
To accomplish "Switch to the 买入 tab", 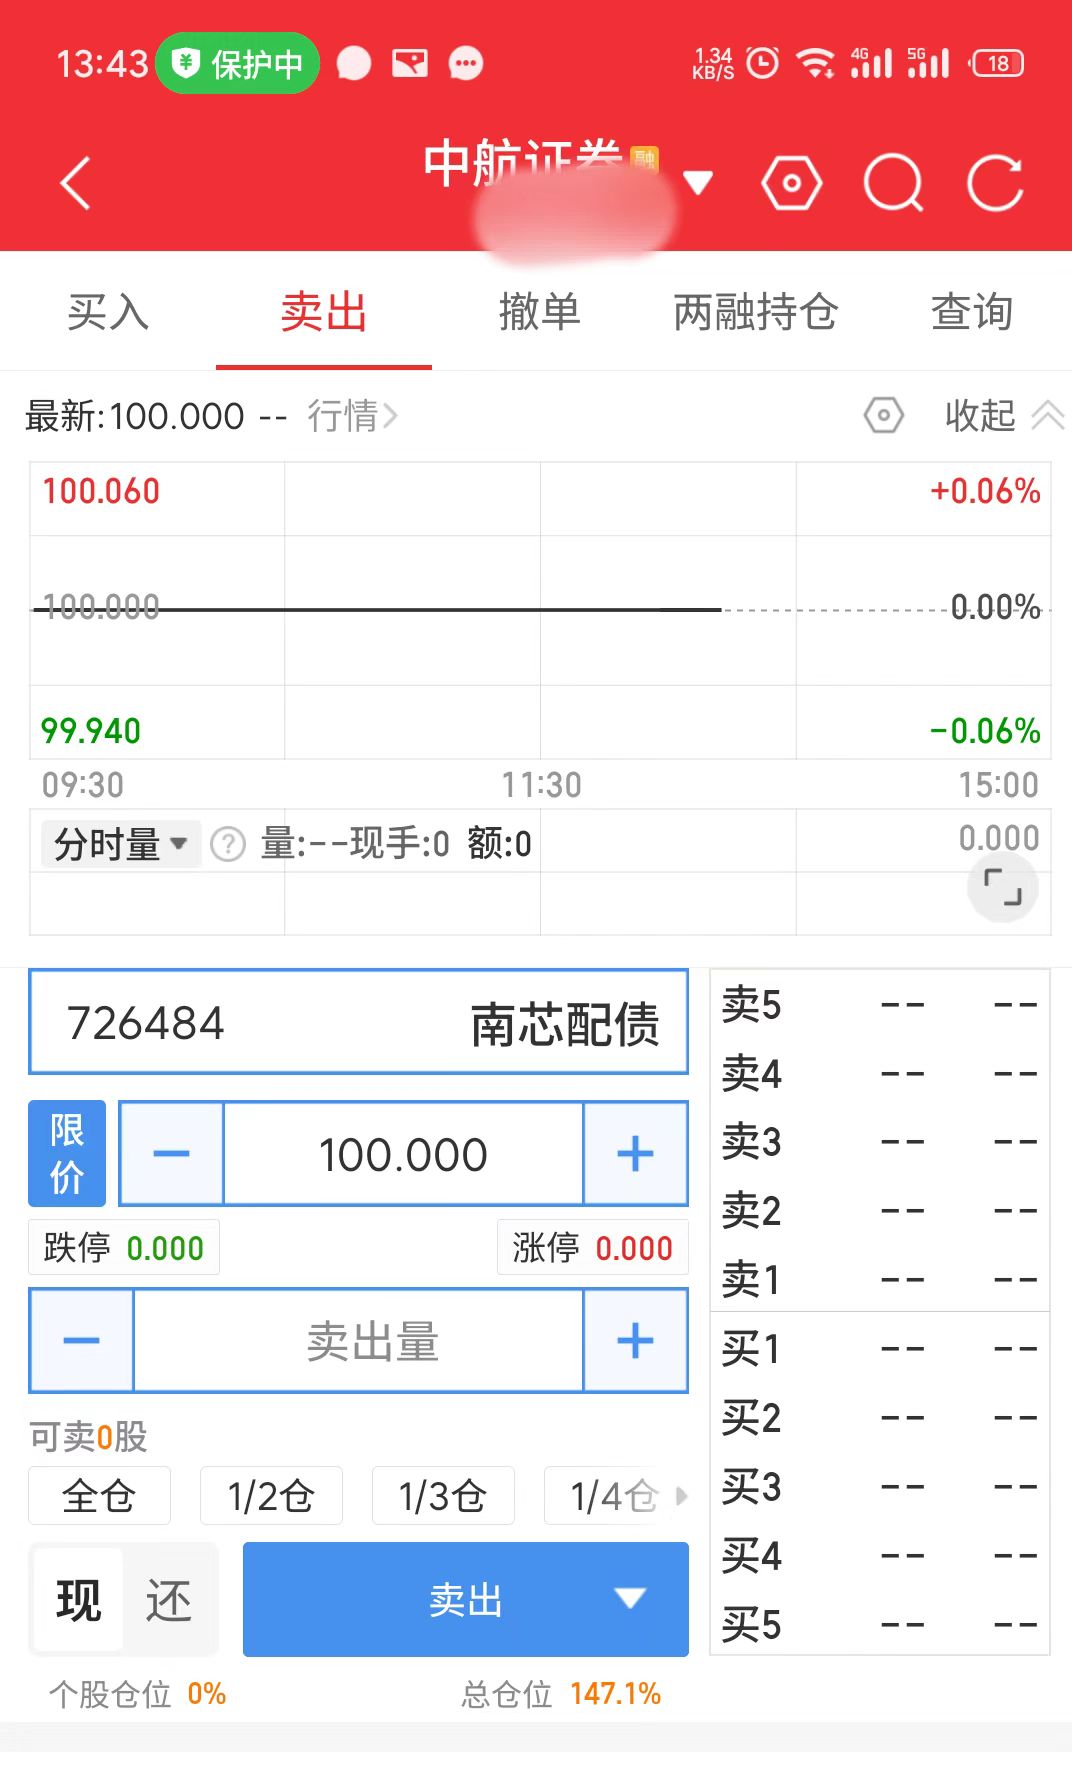I will tap(108, 312).
